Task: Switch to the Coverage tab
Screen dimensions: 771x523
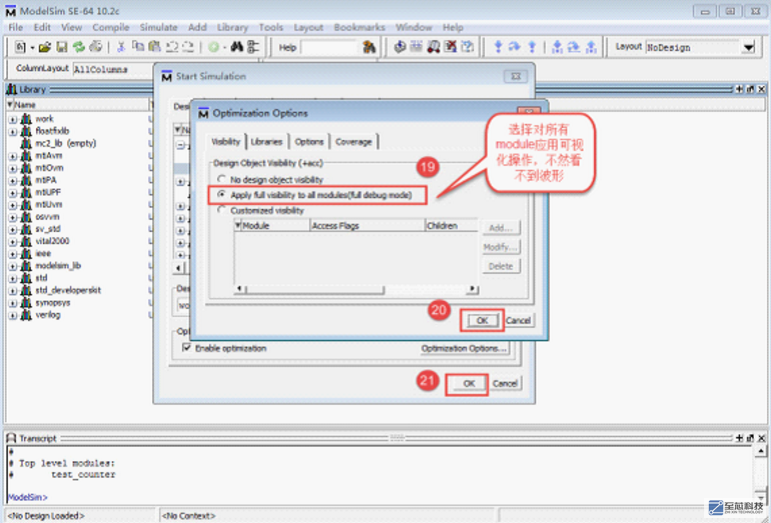Action: point(354,142)
